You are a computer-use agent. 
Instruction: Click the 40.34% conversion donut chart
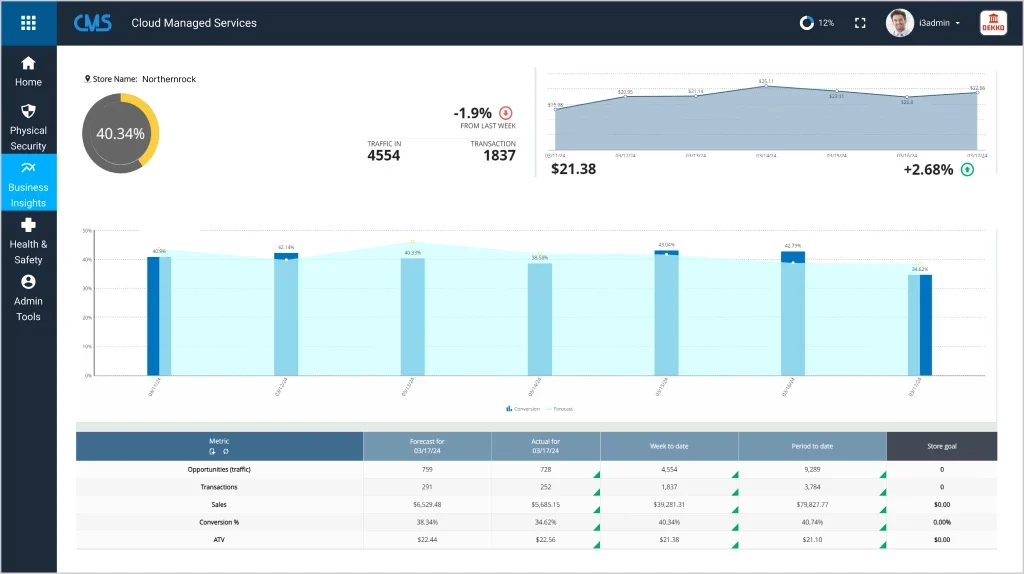point(120,133)
